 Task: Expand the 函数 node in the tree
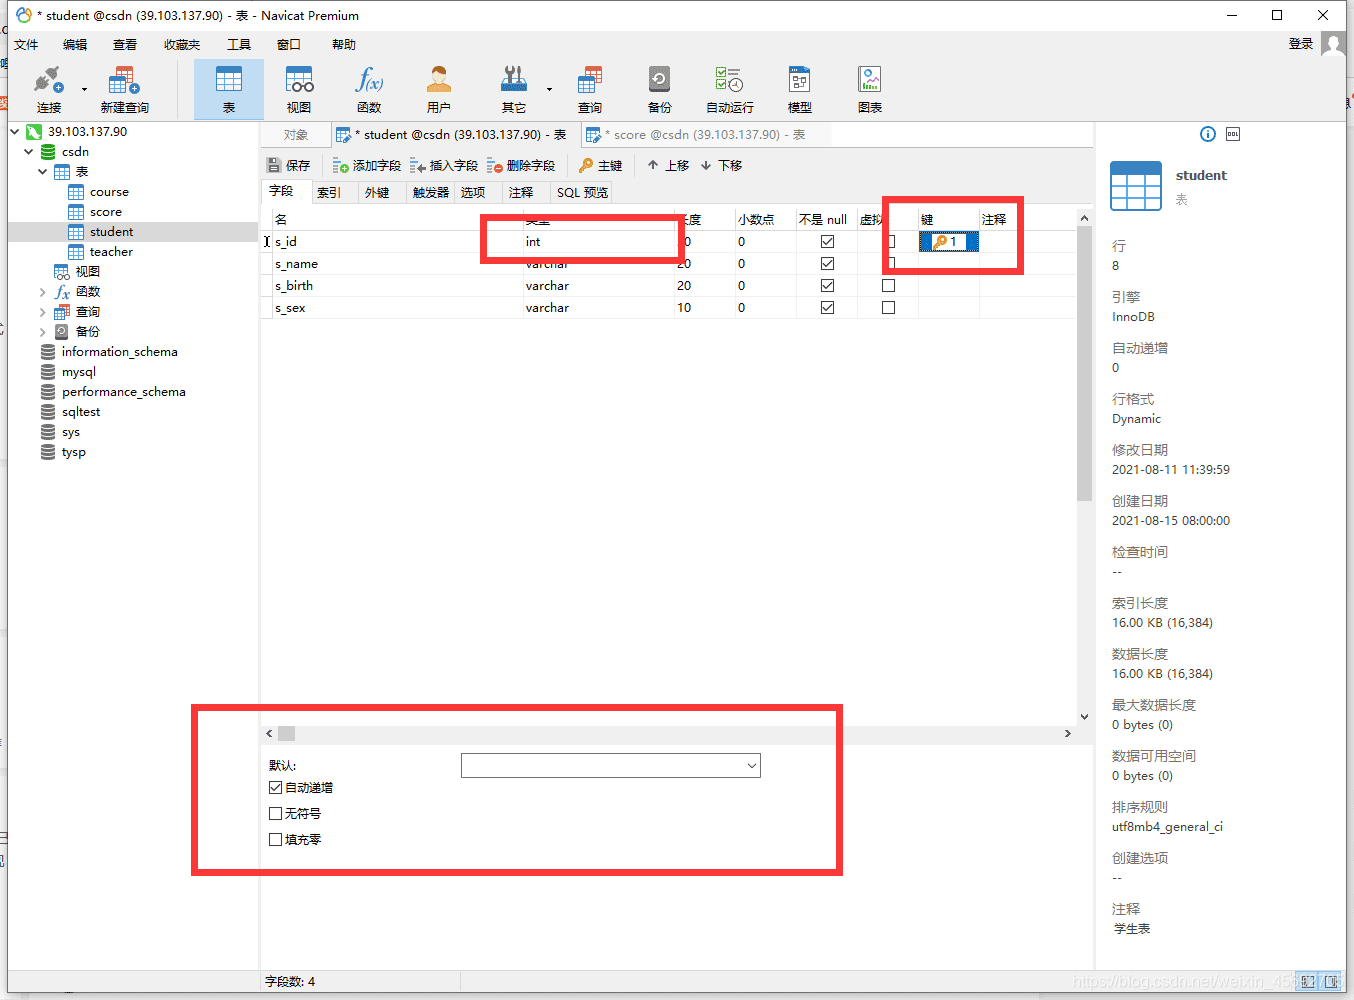coord(42,292)
